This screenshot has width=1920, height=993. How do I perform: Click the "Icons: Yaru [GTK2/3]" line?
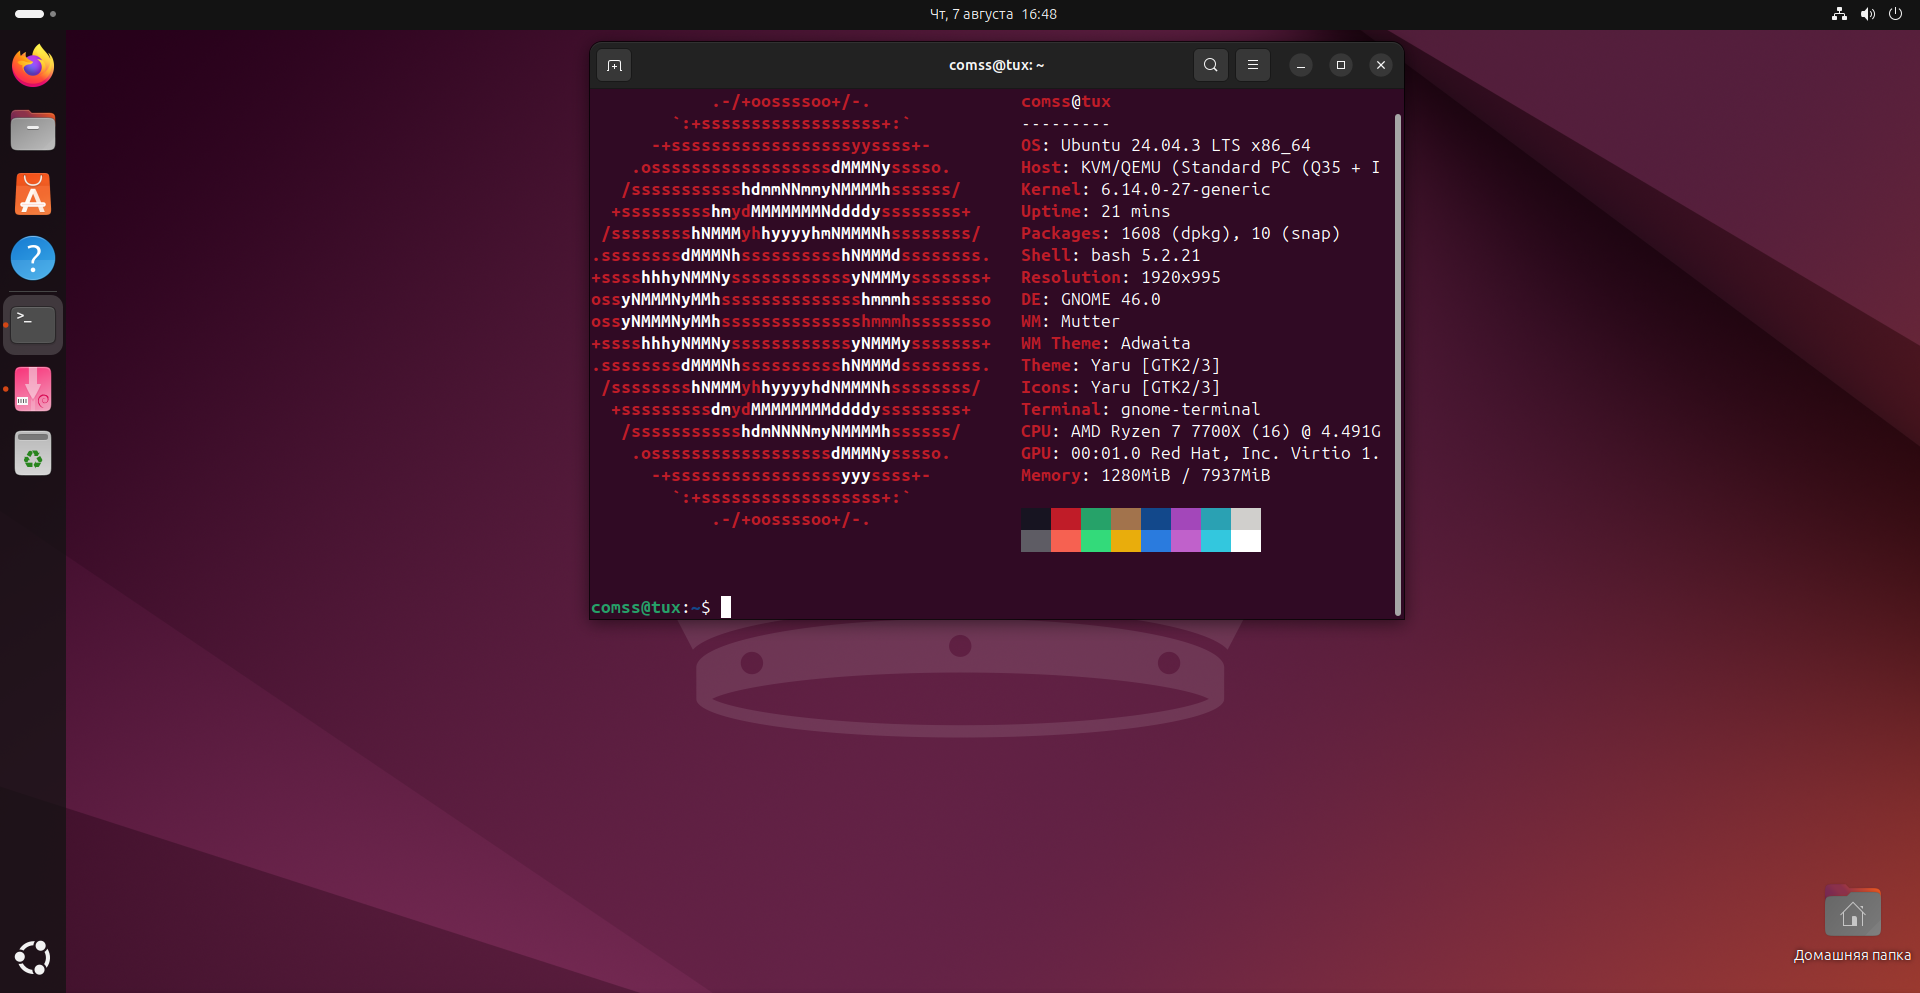(x=1121, y=387)
